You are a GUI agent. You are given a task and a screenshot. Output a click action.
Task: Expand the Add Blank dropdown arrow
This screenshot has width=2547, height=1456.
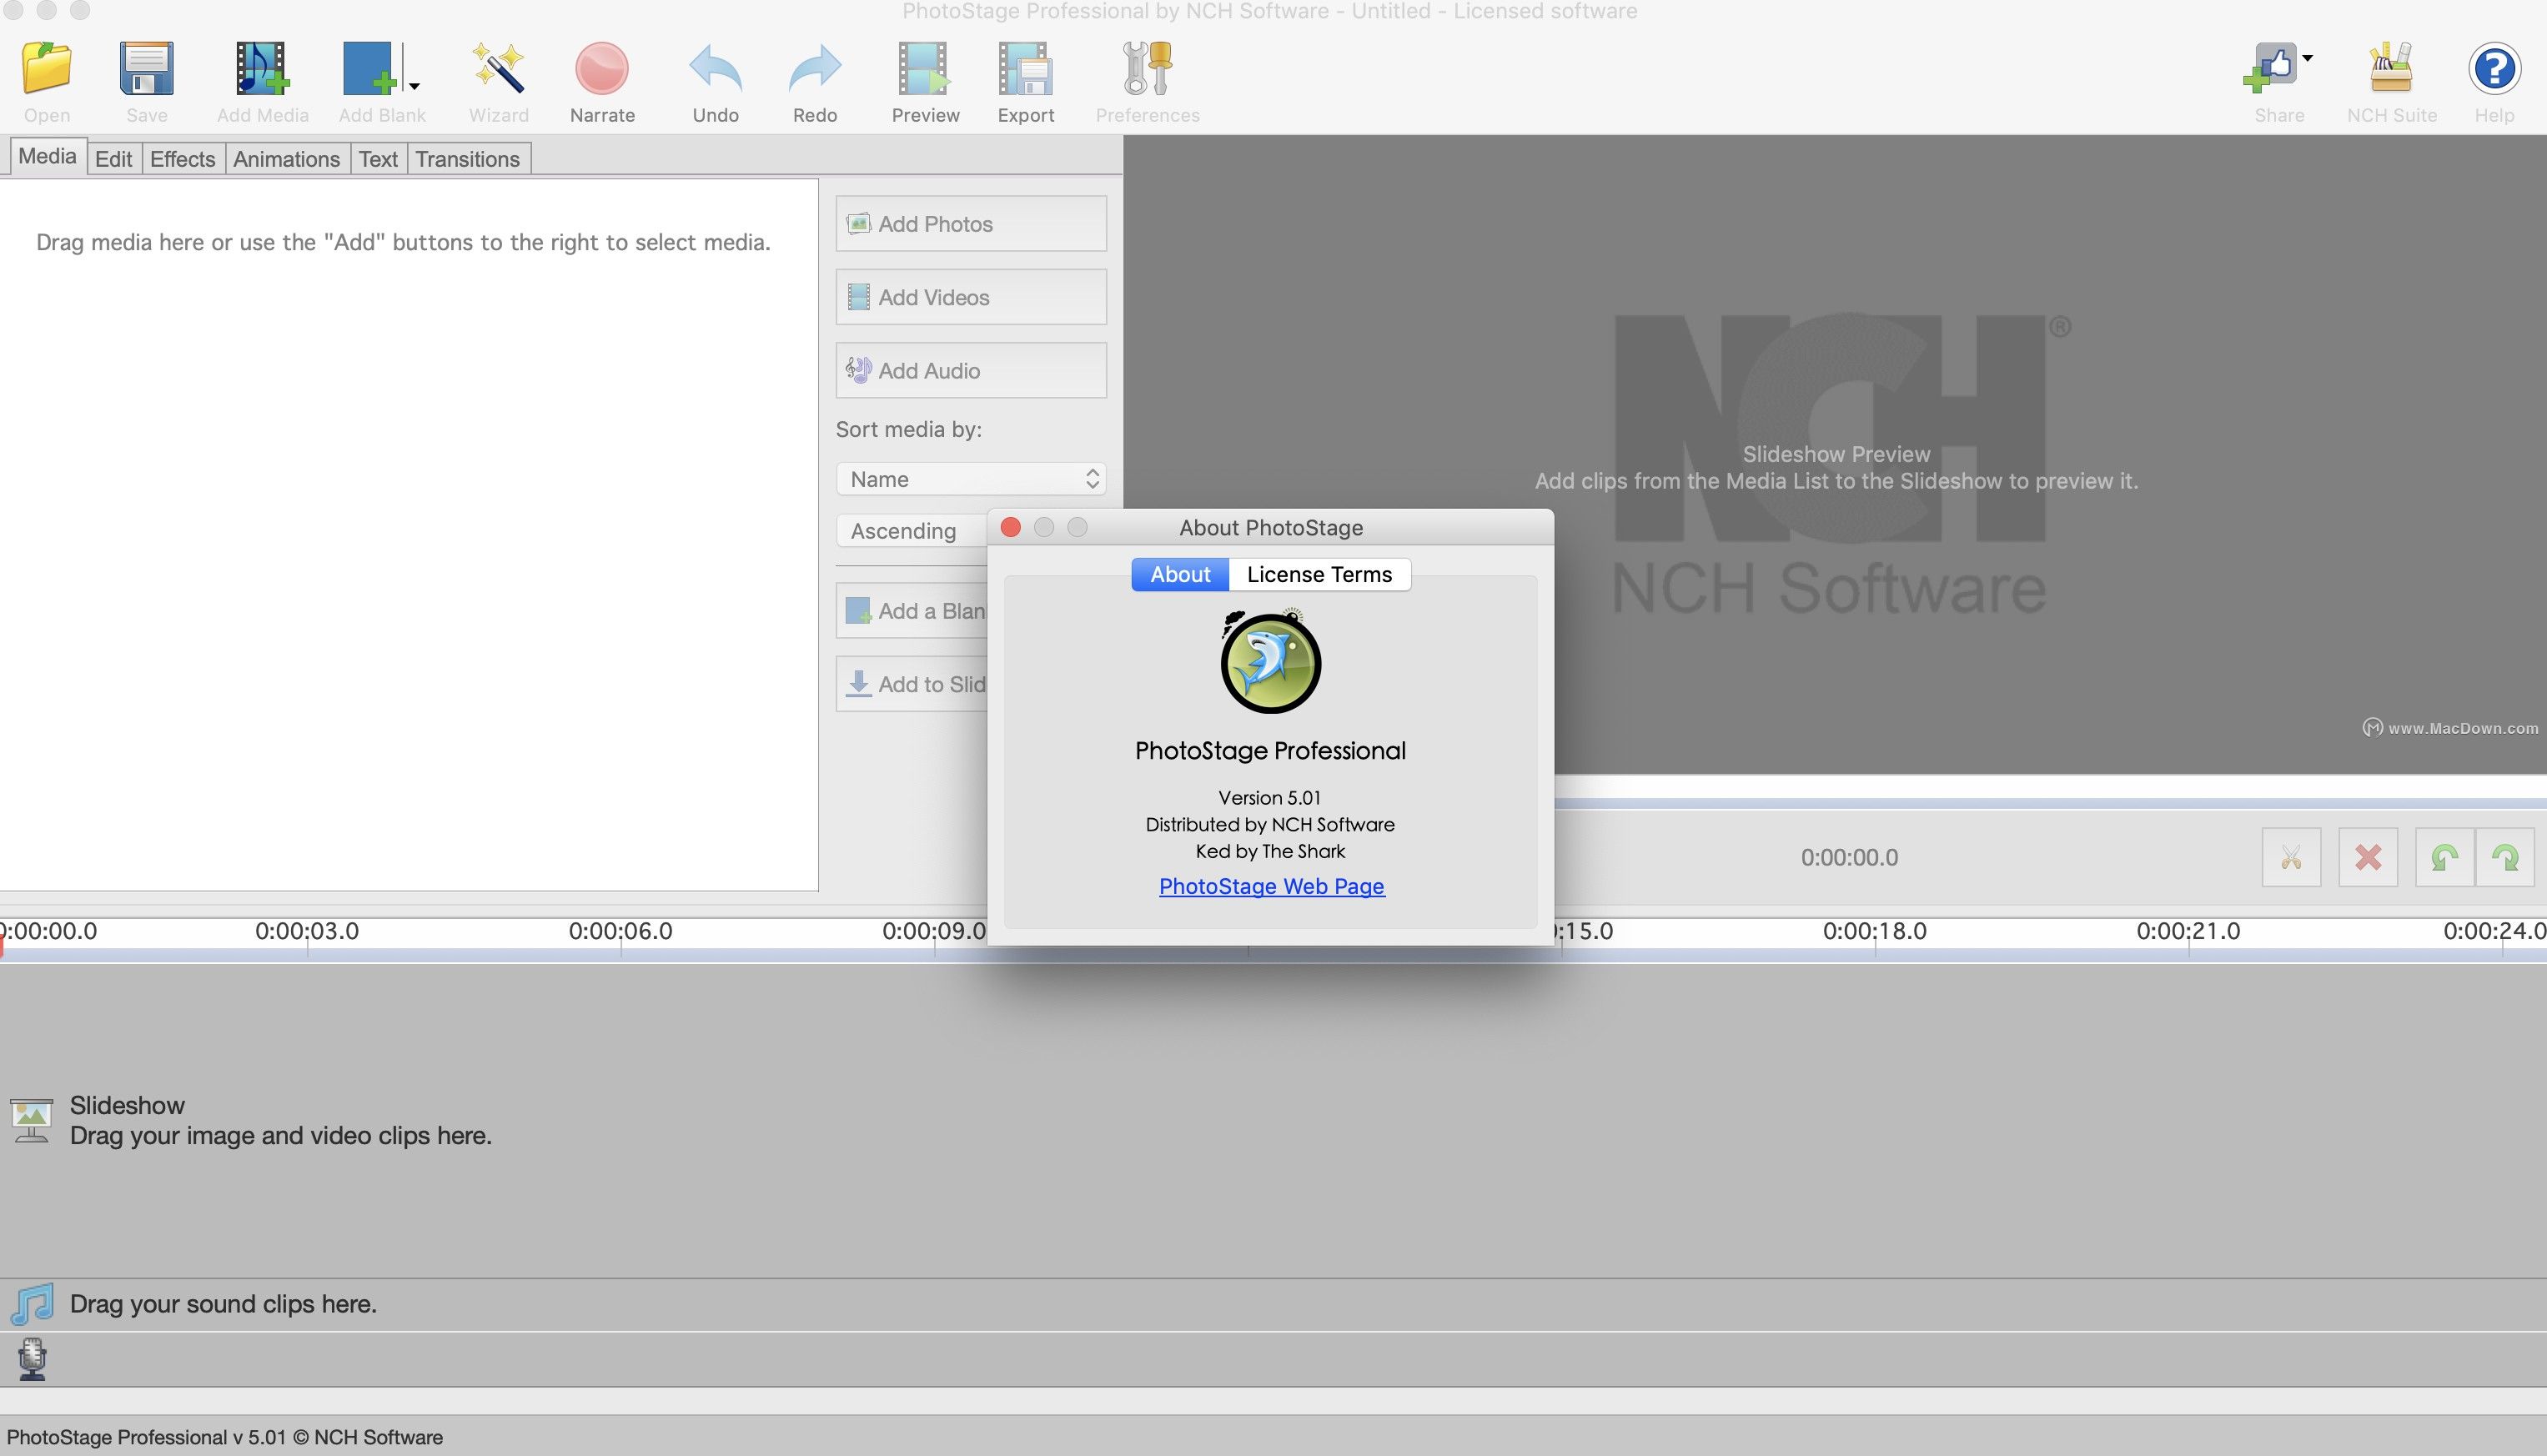413,86
